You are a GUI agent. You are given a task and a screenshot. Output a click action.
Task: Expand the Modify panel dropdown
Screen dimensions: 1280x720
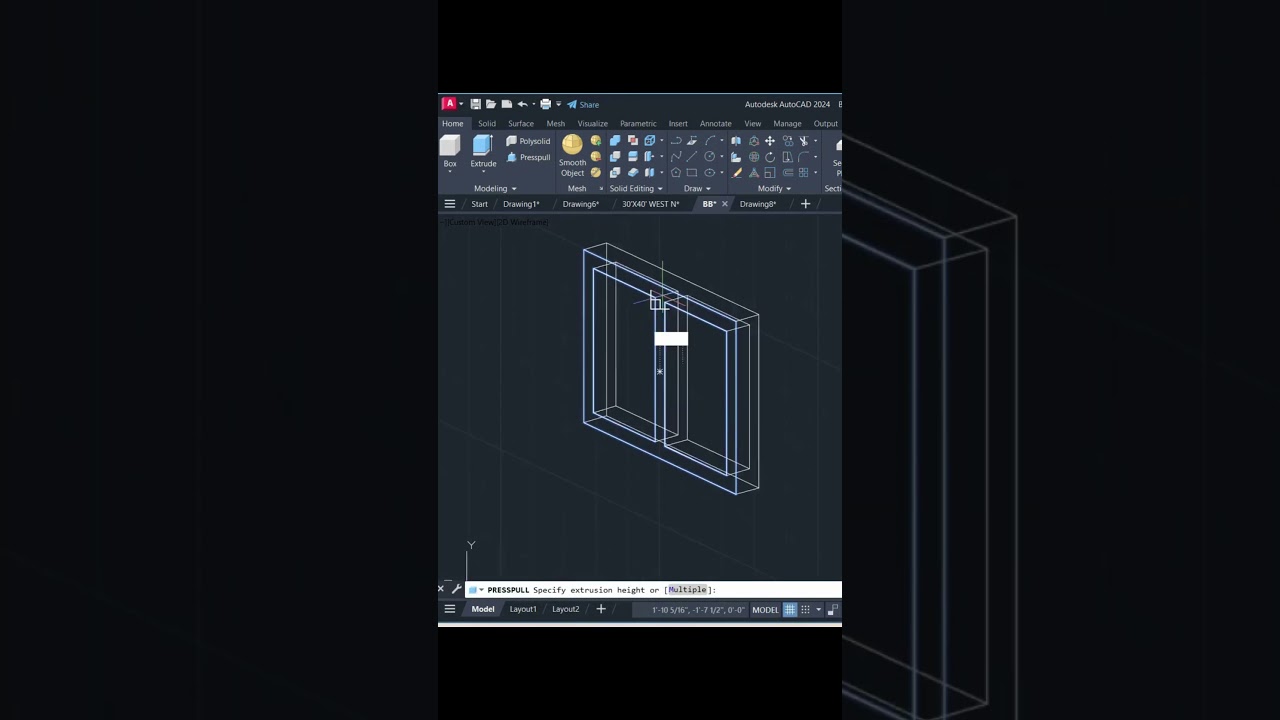point(788,188)
